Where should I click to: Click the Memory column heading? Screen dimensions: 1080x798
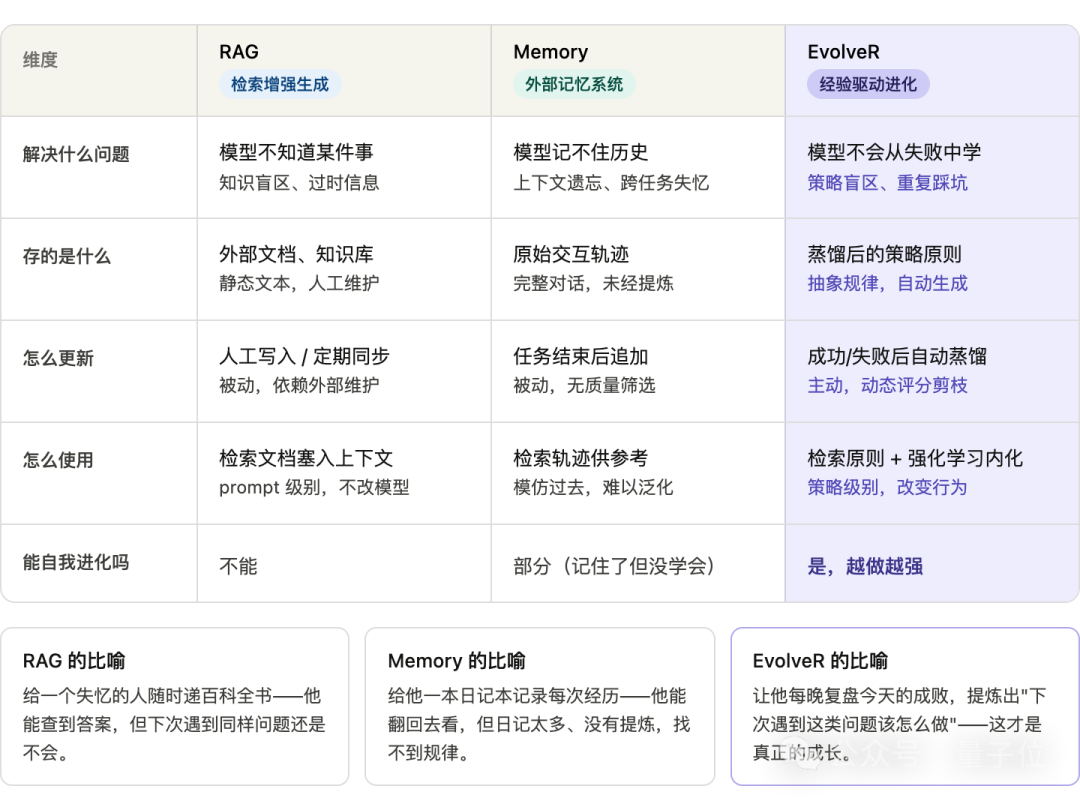click(x=550, y=52)
